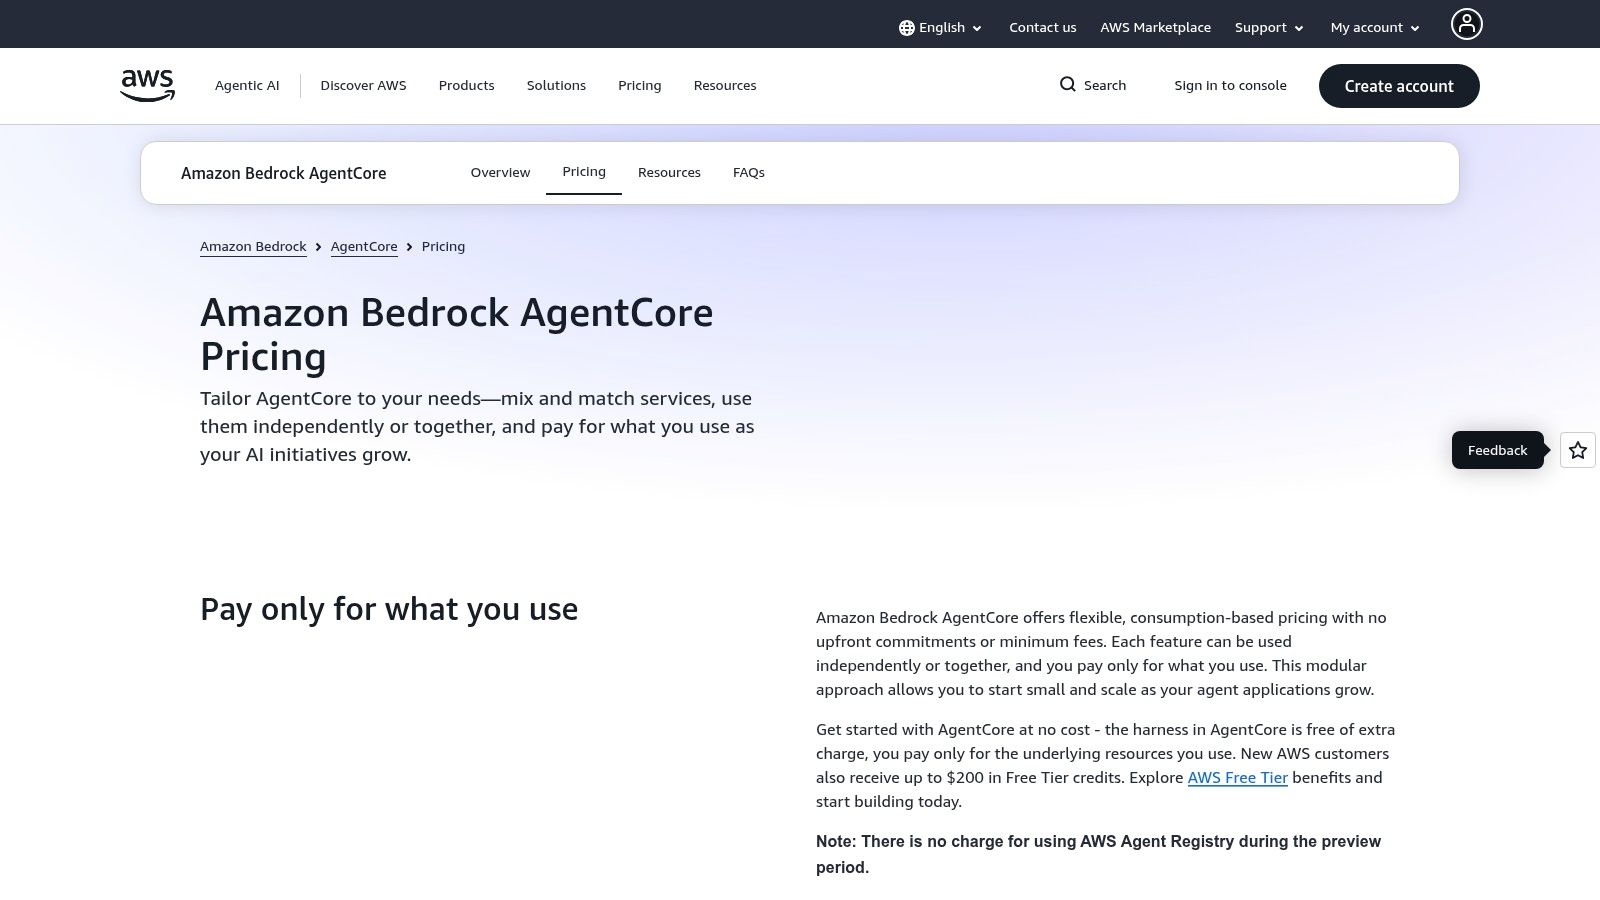Click the globe language icon
This screenshot has height=900, width=1600.
coord(906,28)
